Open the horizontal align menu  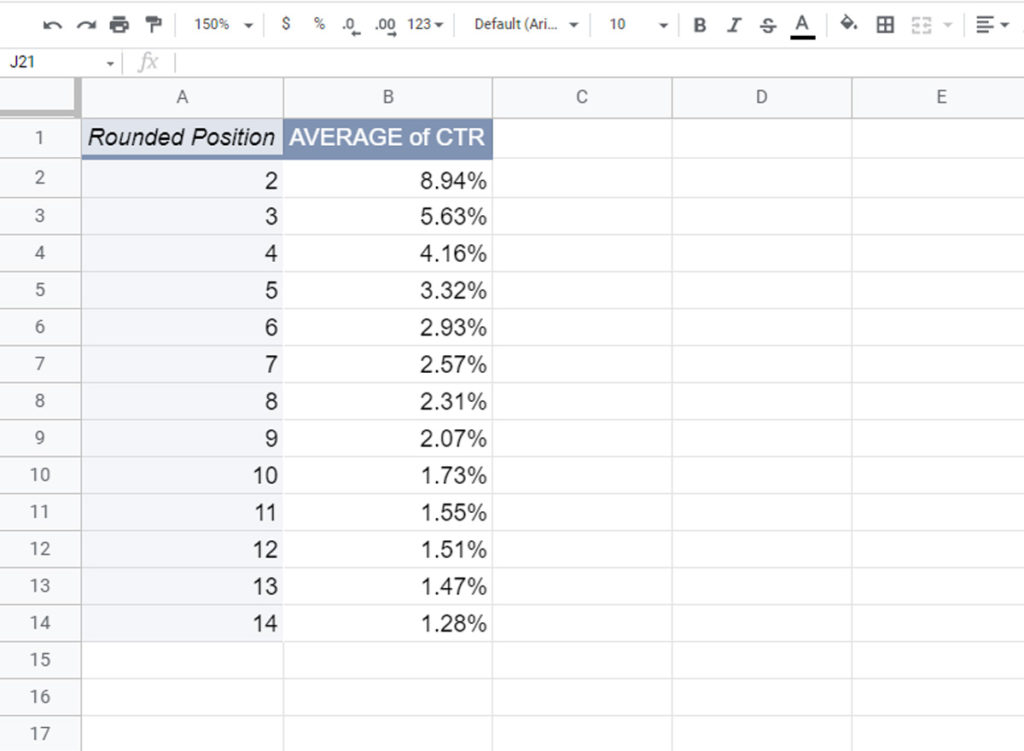click(x=988, y=24)
